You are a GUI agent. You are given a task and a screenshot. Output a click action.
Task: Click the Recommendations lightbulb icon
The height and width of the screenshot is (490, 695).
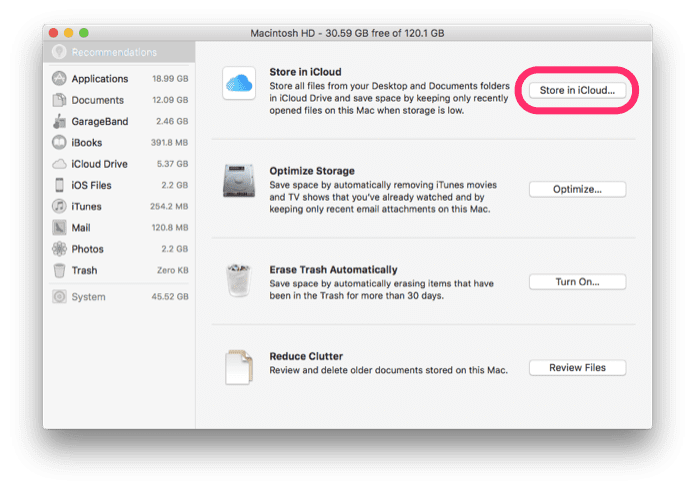tap(59, 52)
